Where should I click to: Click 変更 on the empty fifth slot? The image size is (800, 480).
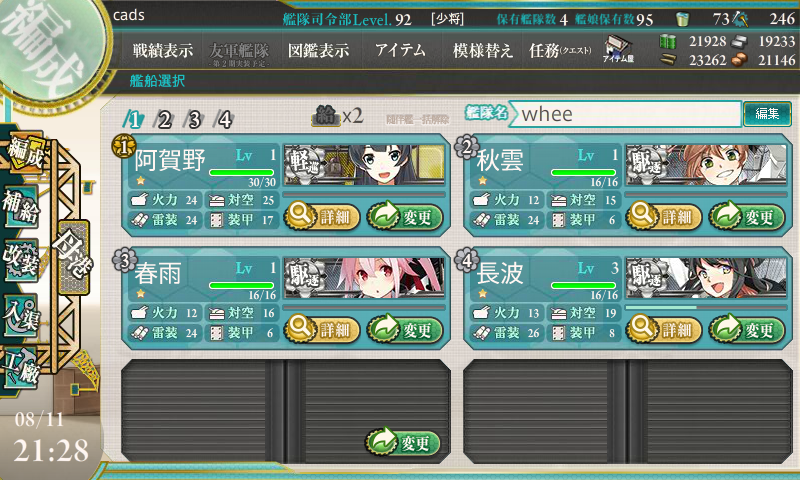tap(403, 442)
